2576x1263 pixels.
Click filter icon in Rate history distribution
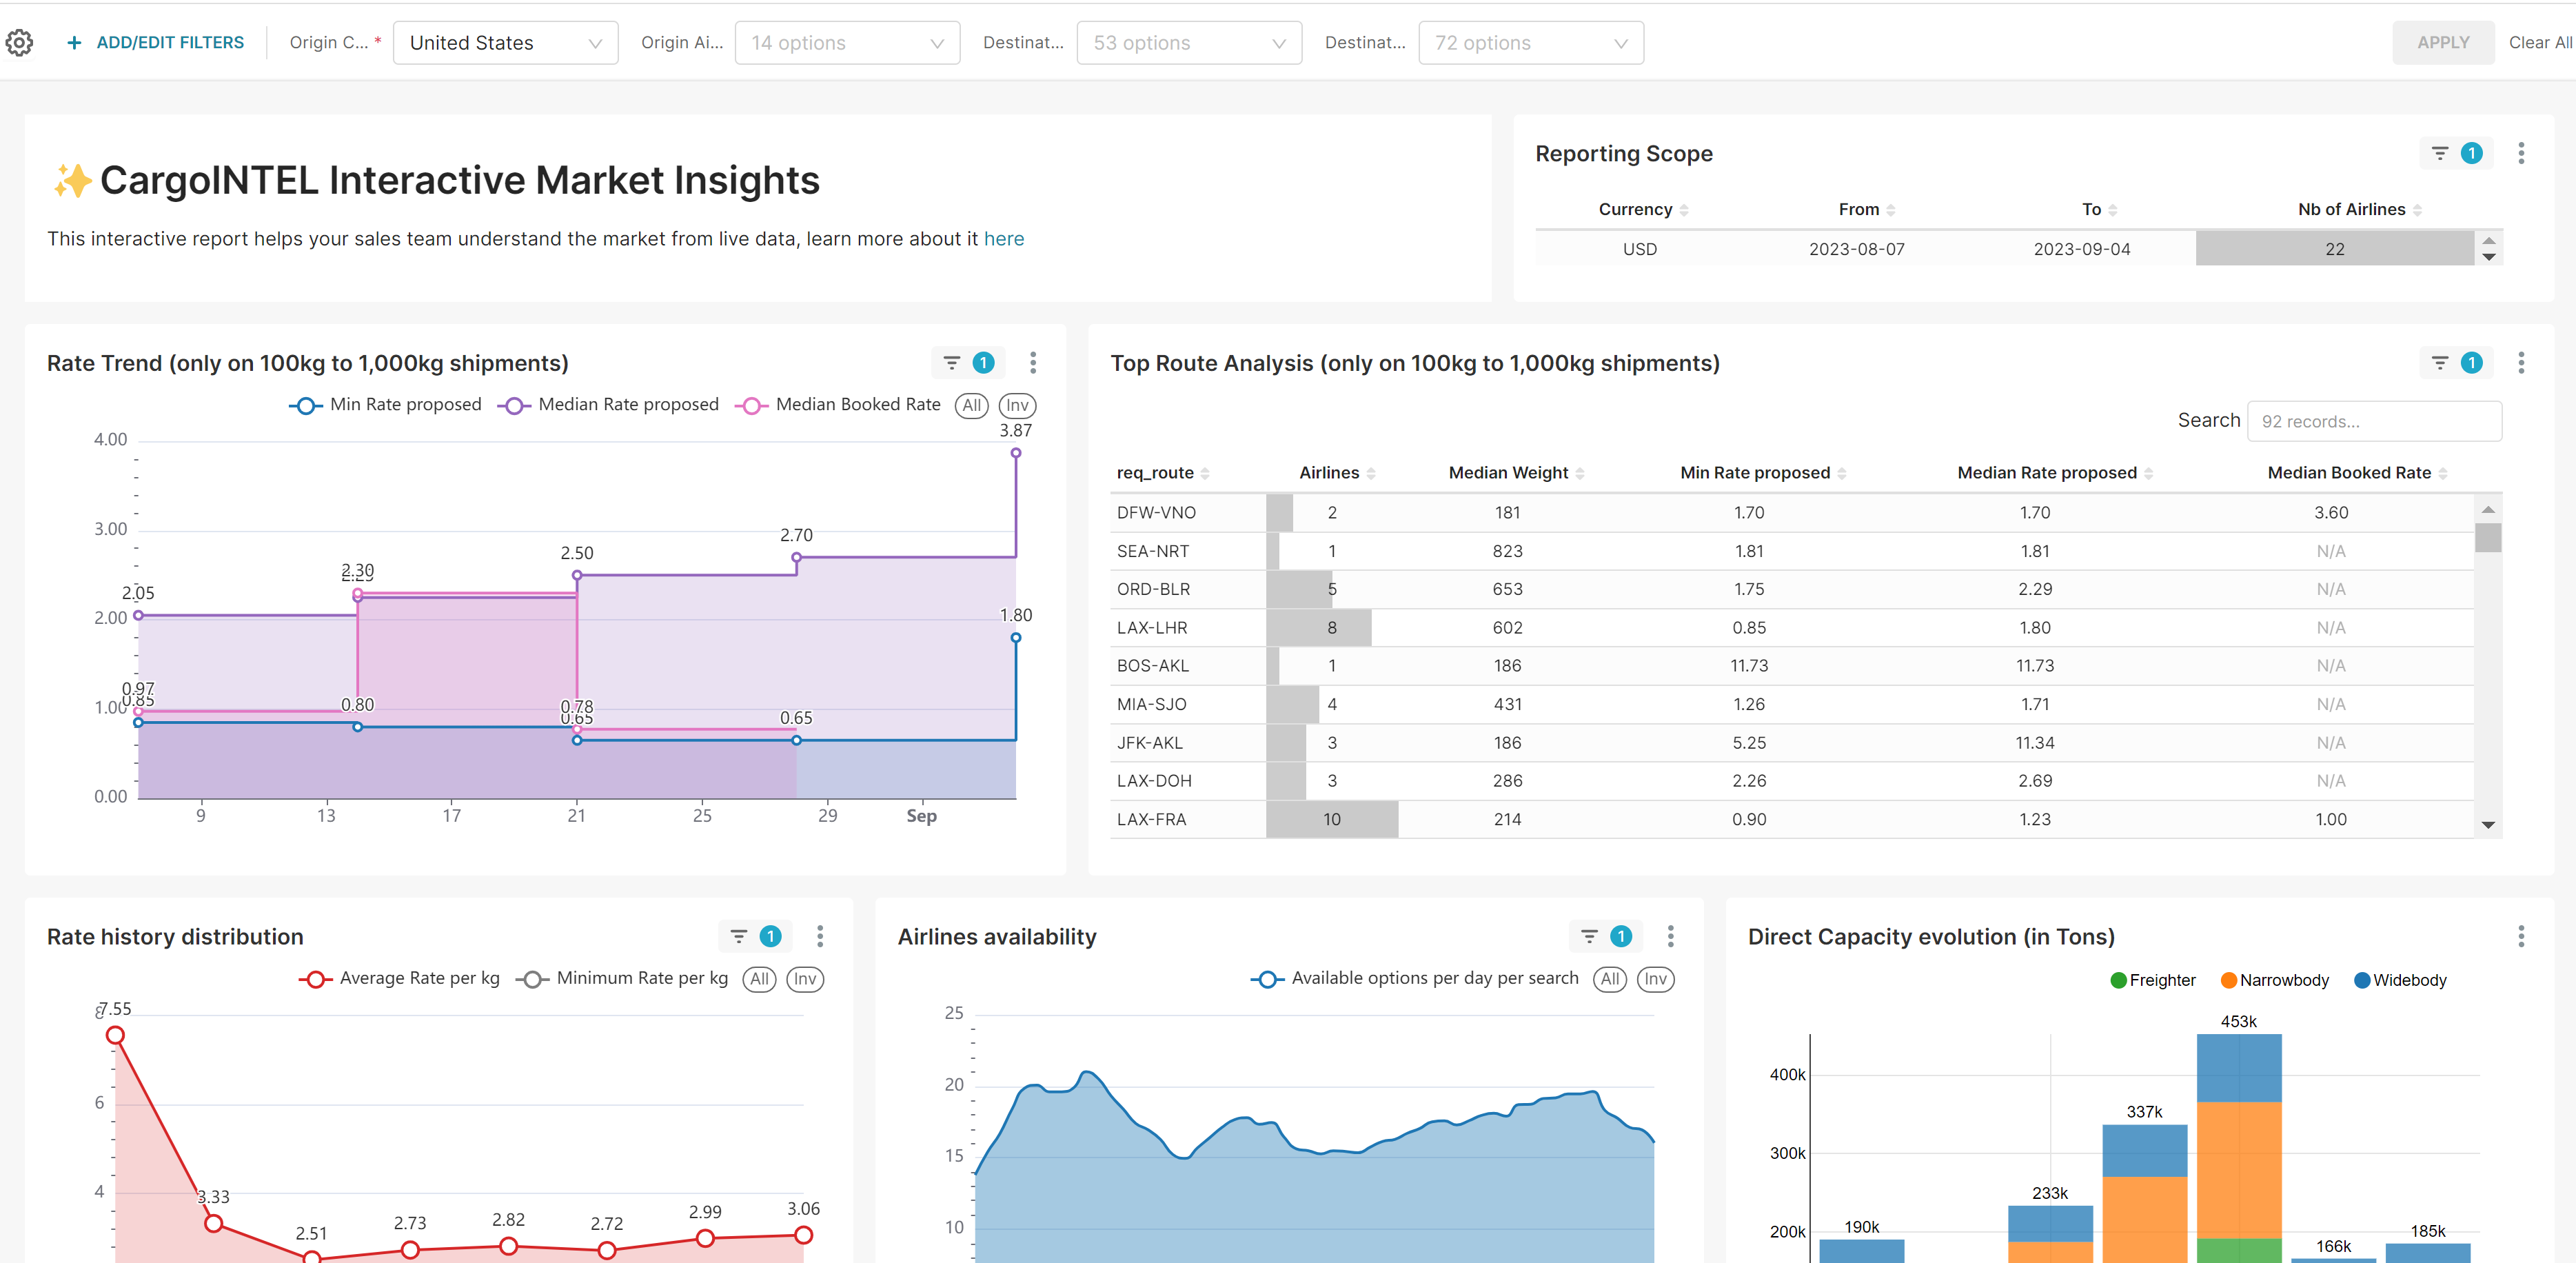coord(739,936)
